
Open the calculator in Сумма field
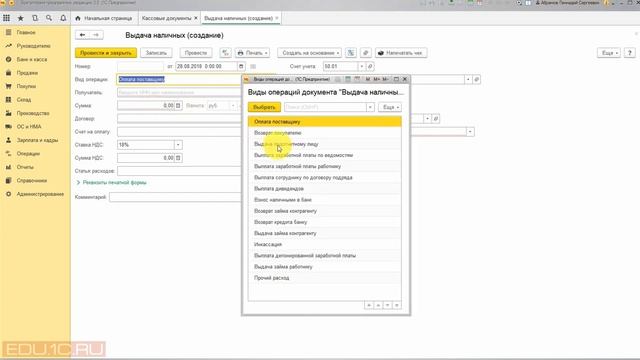tap(178, 105)
